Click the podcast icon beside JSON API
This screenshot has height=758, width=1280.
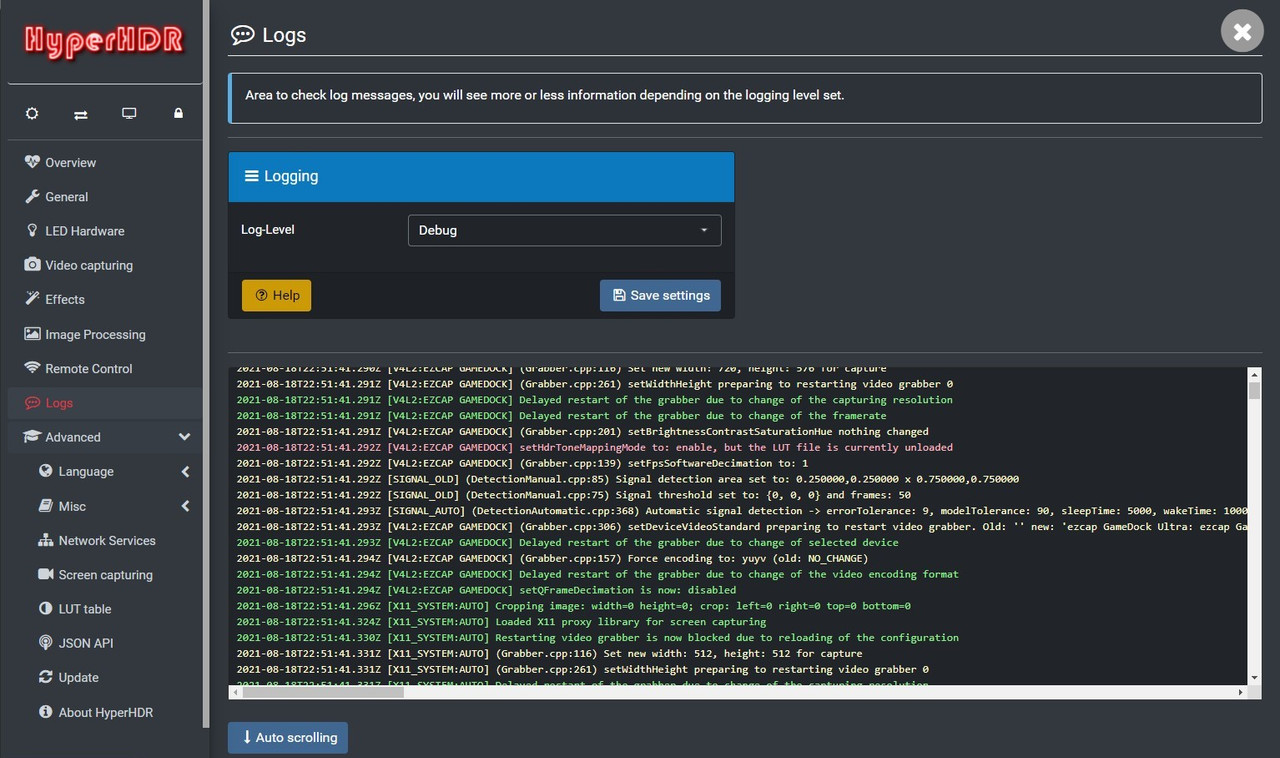click(x=45, y=643)
